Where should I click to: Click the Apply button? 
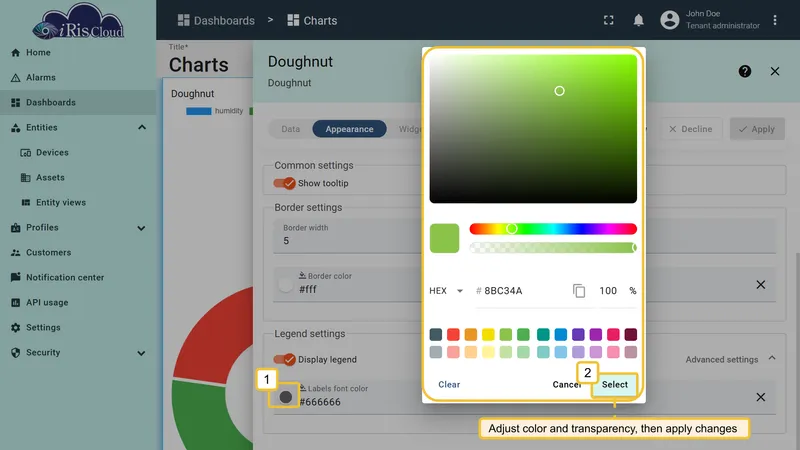pos(757,129)
